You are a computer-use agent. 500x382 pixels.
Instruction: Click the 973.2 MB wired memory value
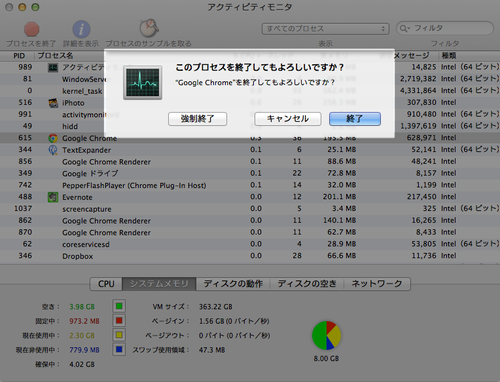click(84, 321)
